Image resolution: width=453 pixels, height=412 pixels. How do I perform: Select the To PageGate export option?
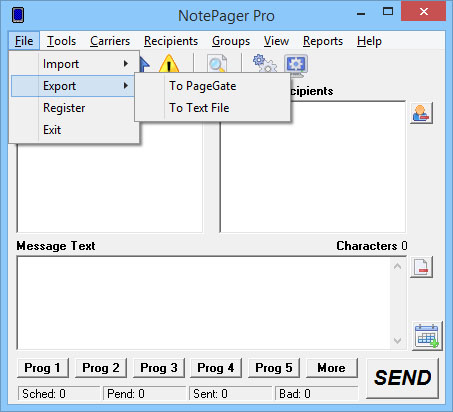(x=212, y=86)
